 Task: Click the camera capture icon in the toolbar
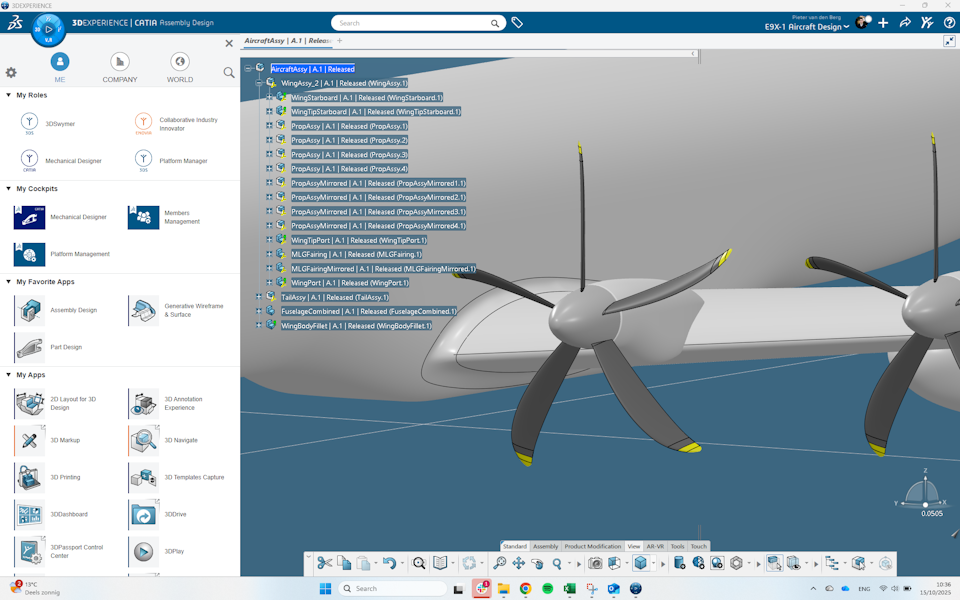point(596,563)
